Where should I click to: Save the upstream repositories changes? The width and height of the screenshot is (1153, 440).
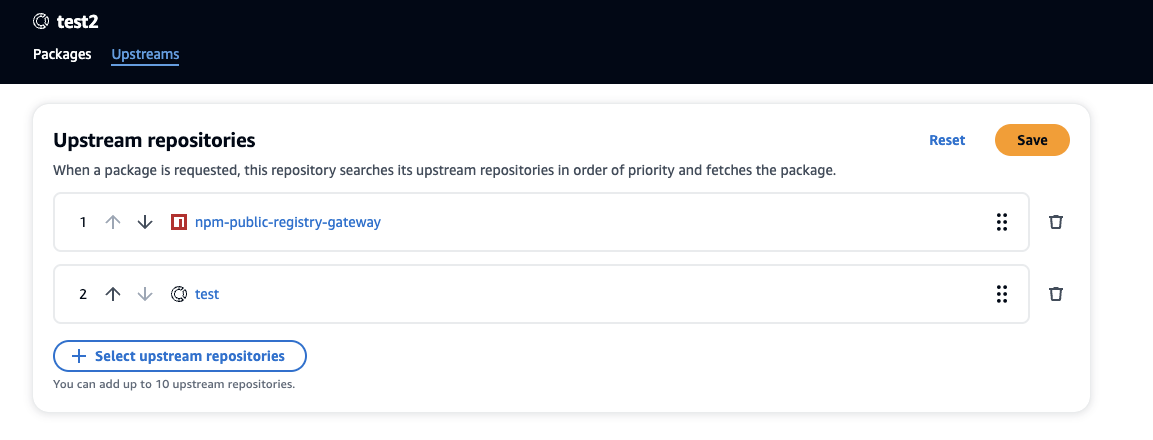pos(1032,140)
